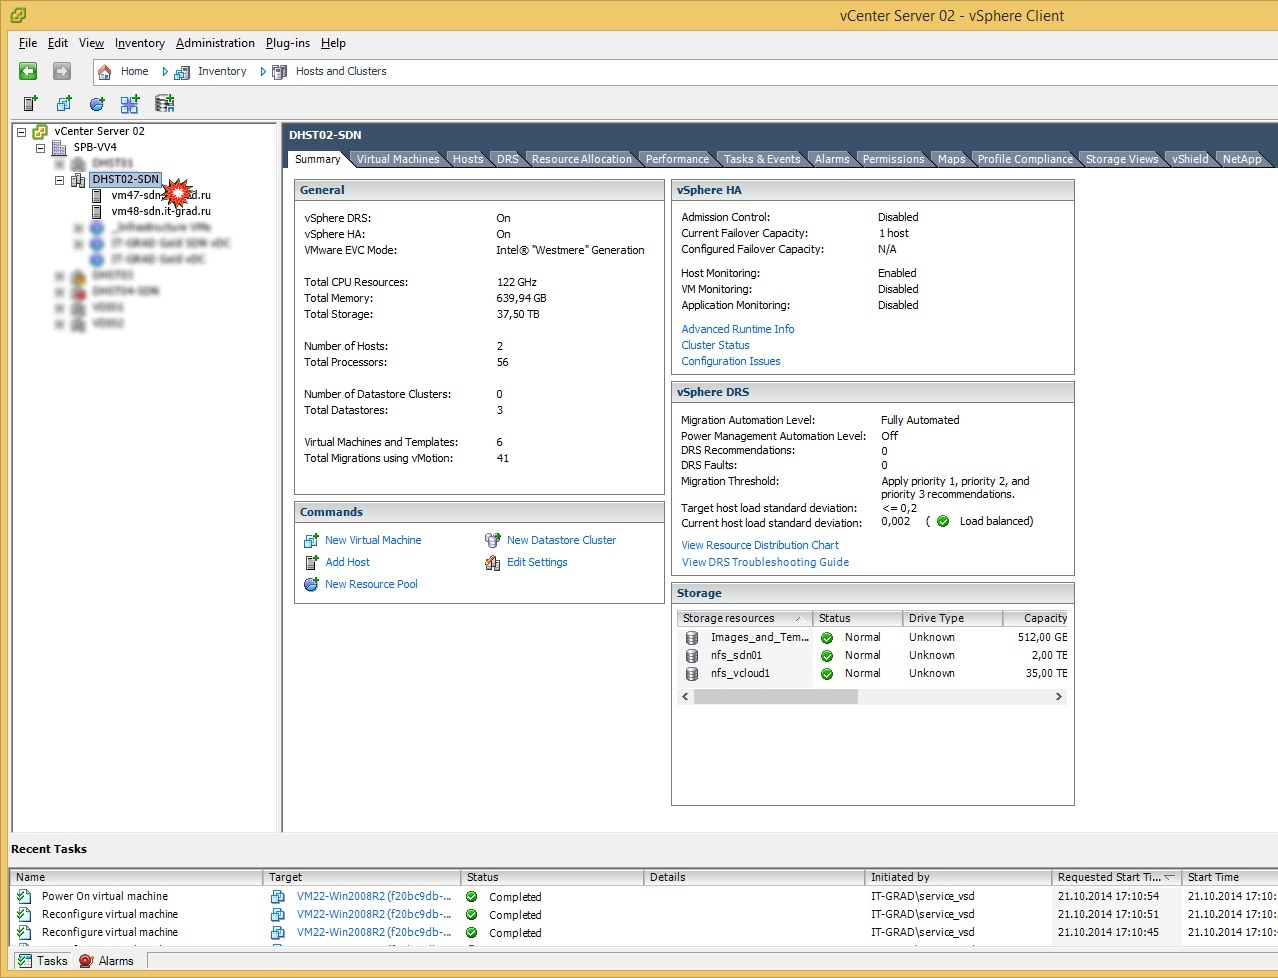Click the Alarms icon in the status bar
1278x978 pixels.
click(x=86, y=961)
